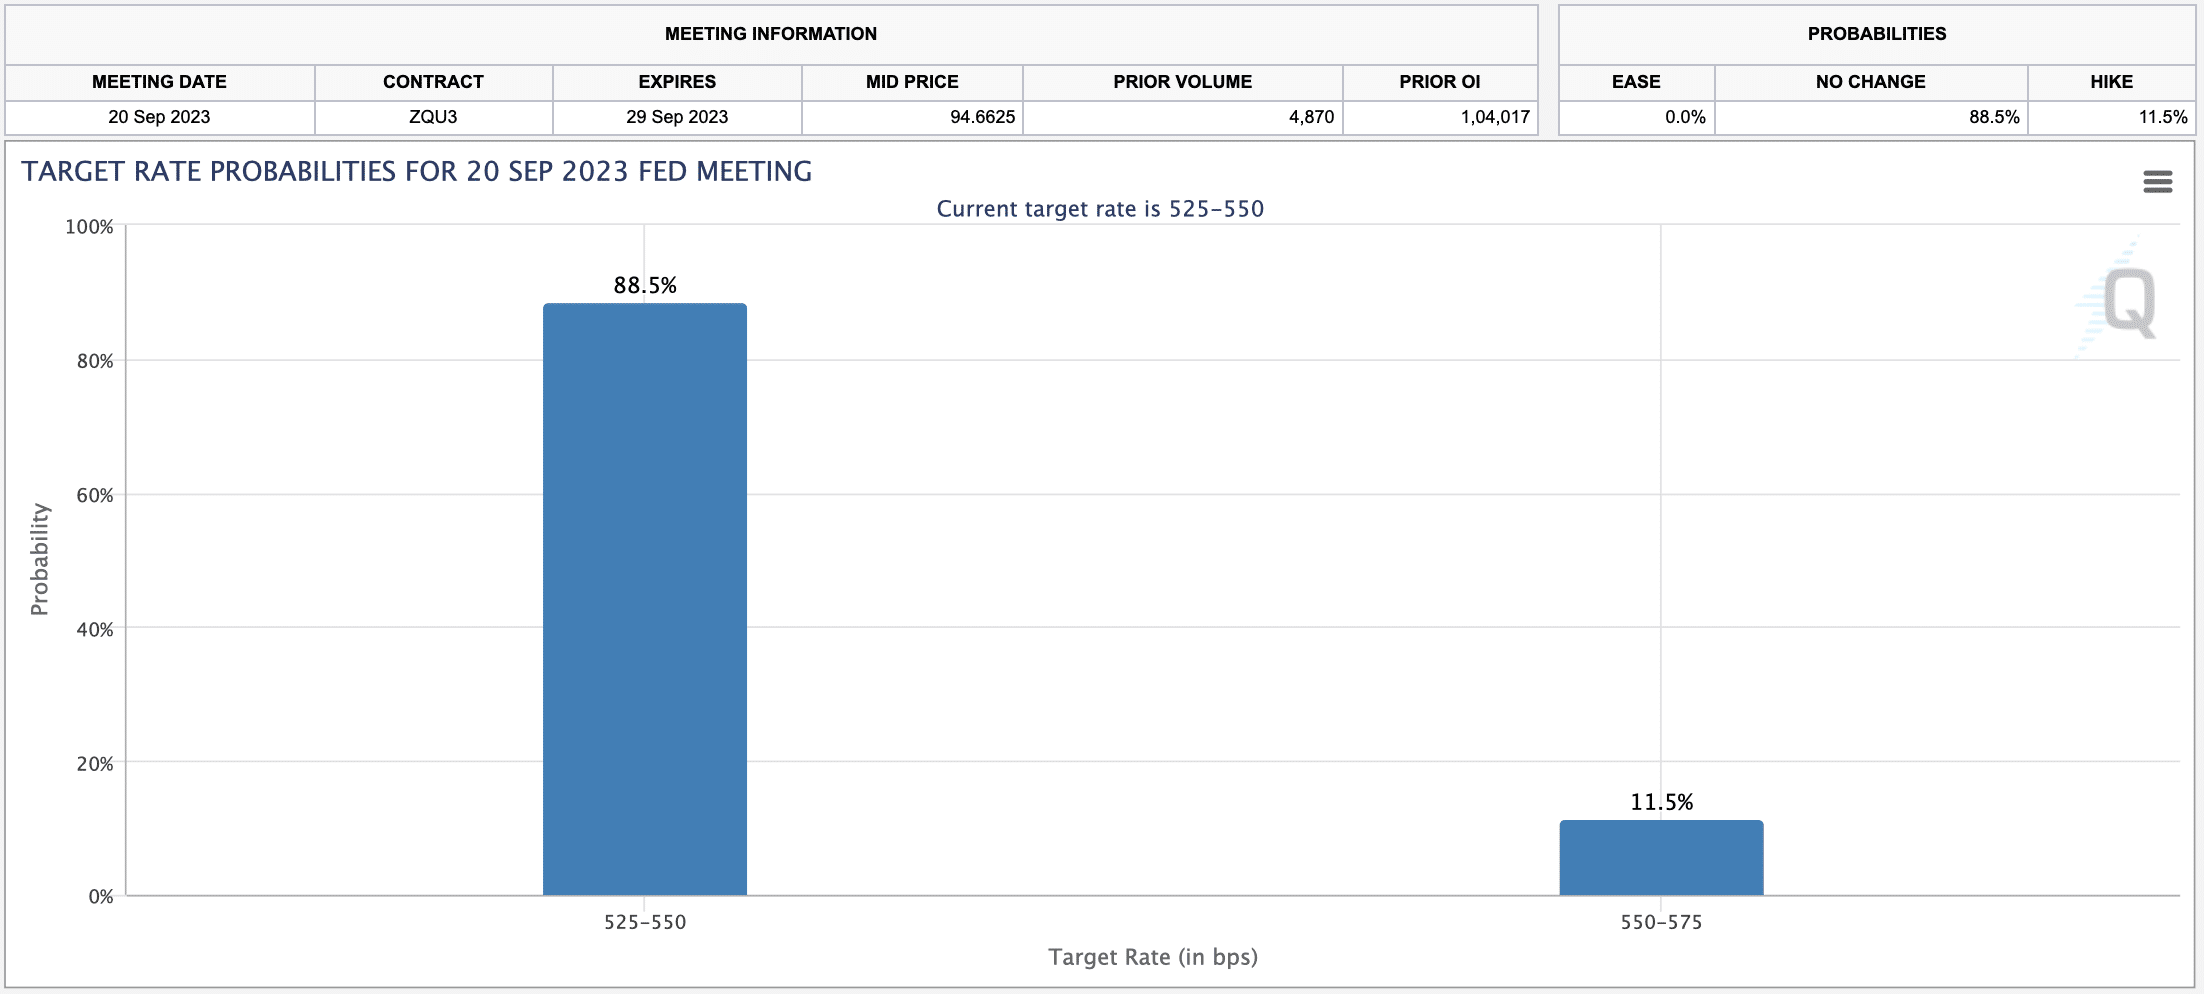Click the 525-550 x-axis label

tap(645, 922)
